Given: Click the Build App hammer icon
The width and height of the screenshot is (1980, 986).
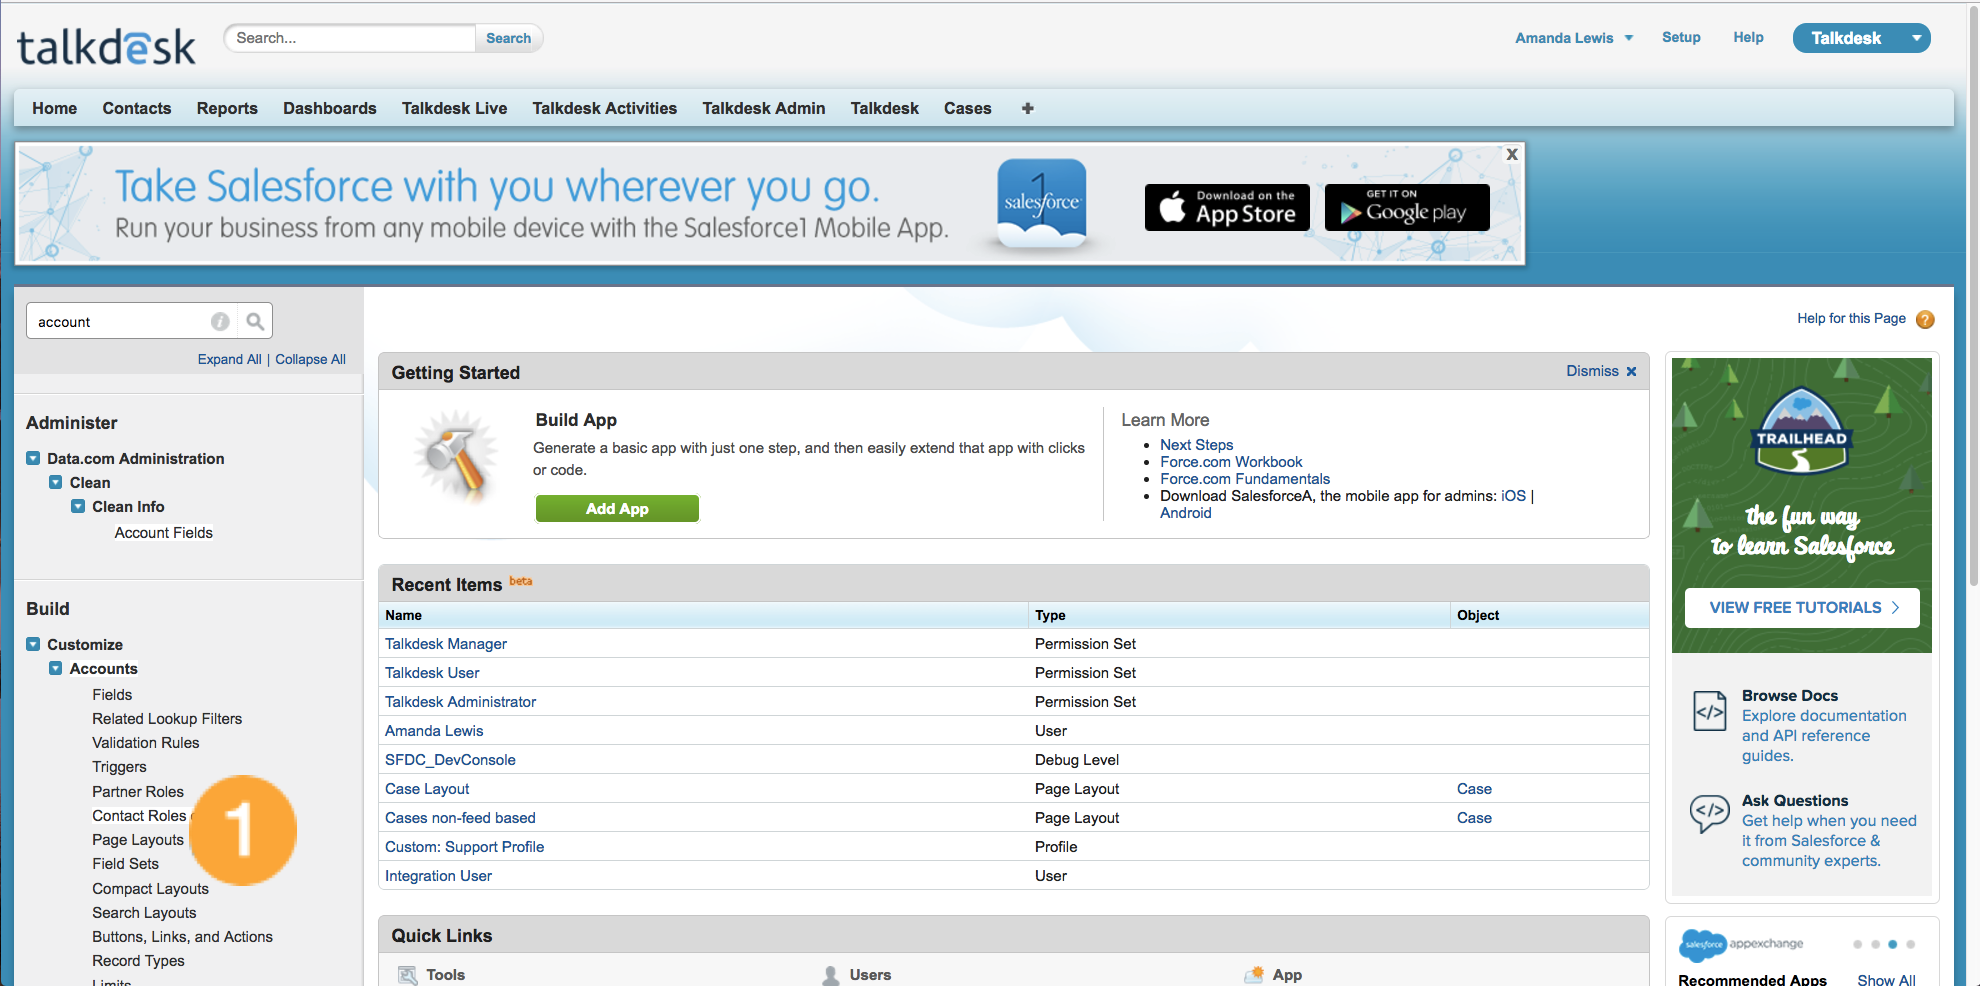Looking at the screenshot, I should click(456, 455).
